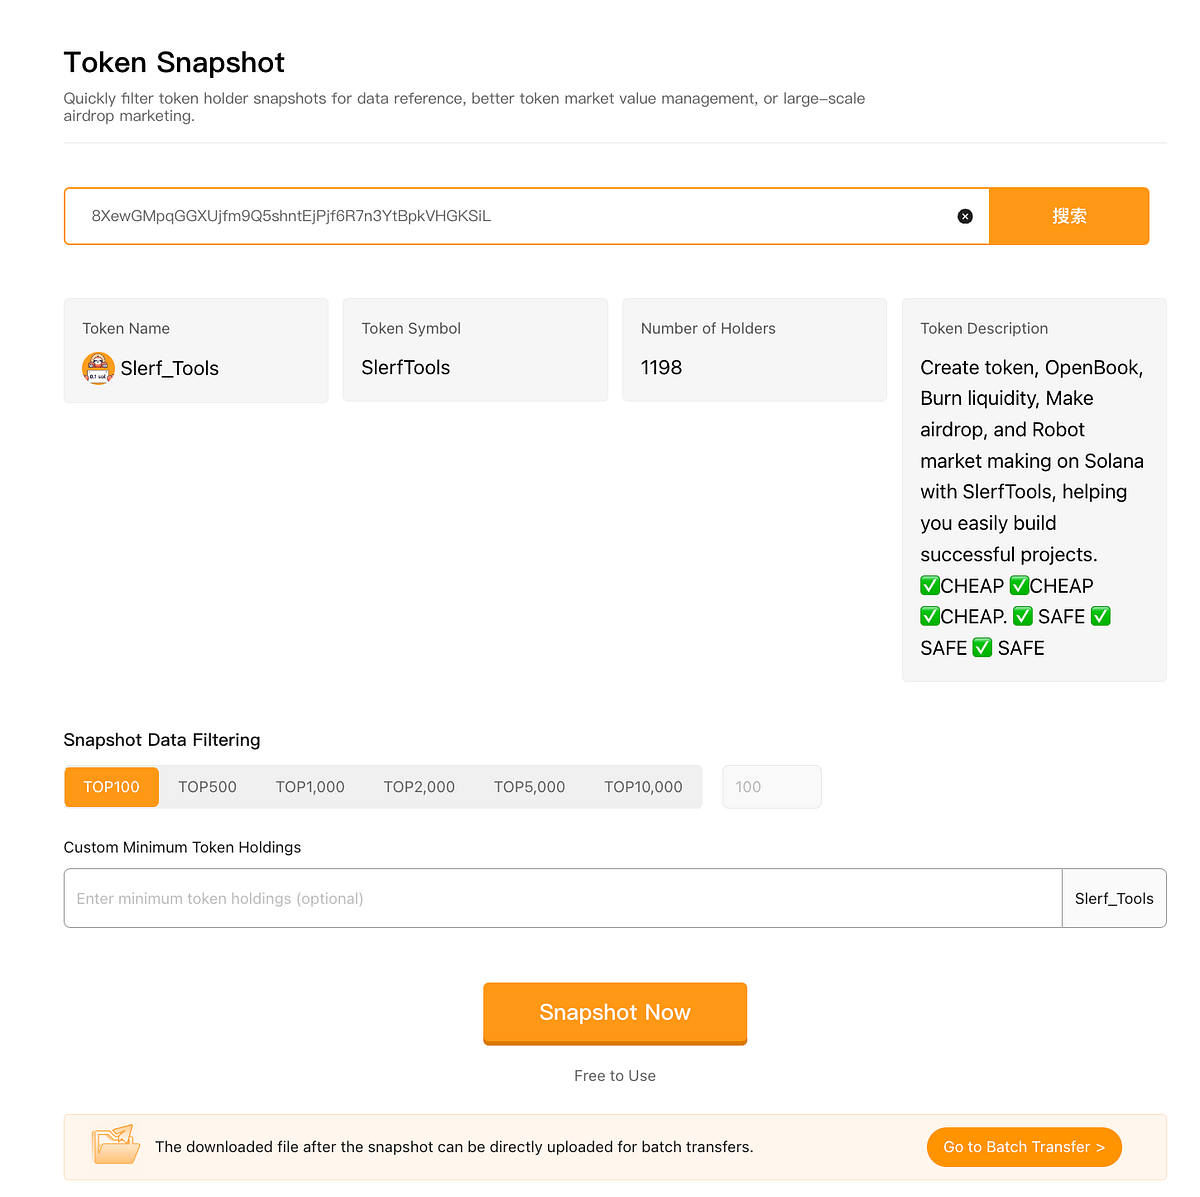Enable the TOP2,000 snapshot filter
1200x1197 pixels.
(x=419, y=787)
